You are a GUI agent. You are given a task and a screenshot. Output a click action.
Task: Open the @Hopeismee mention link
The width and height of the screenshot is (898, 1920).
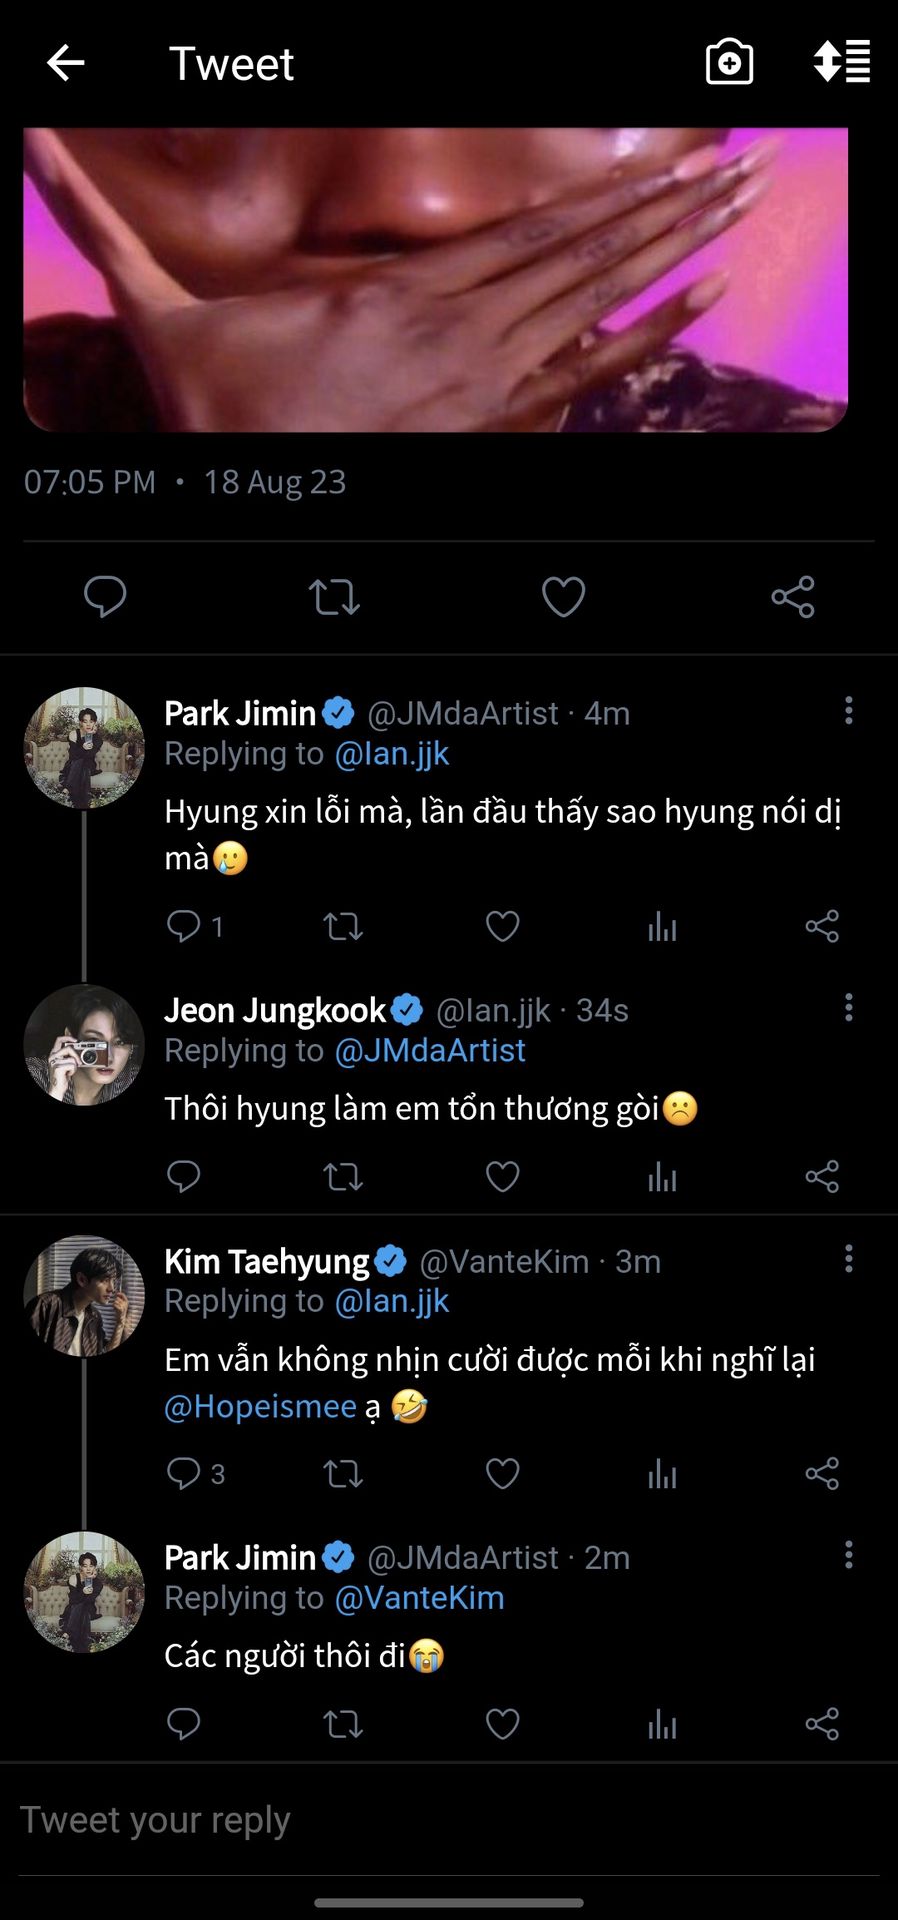(x=260, y=1407)
